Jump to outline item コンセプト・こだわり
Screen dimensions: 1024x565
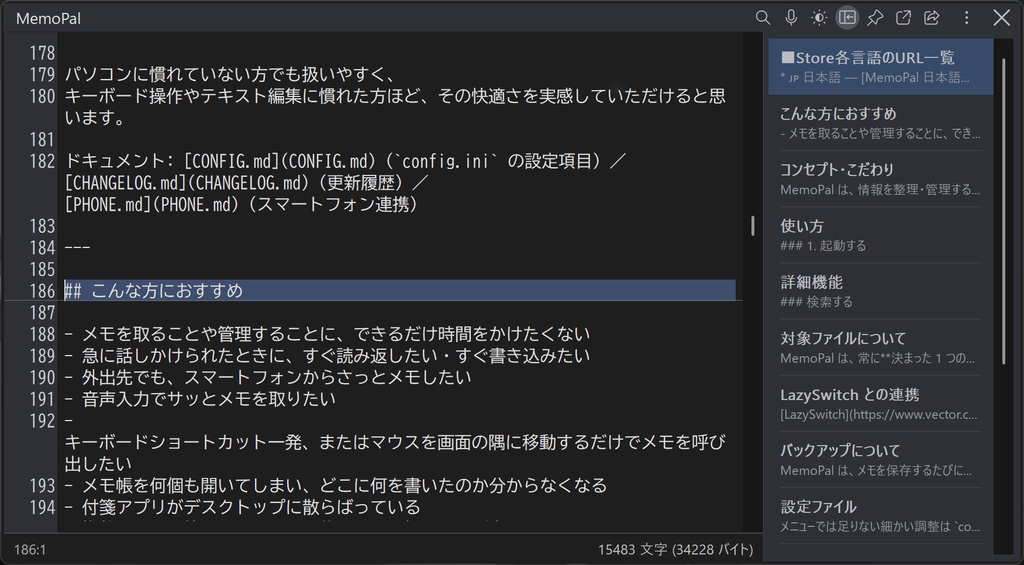coord(880,179)
